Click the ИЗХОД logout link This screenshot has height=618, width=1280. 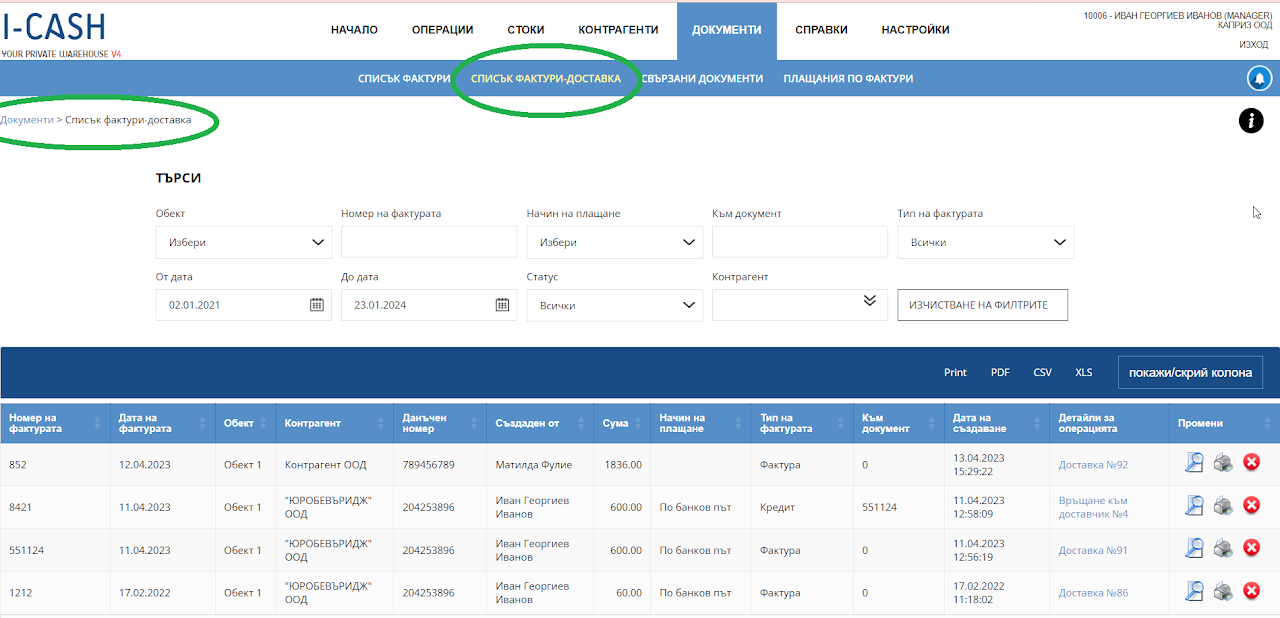point(1253,44)
